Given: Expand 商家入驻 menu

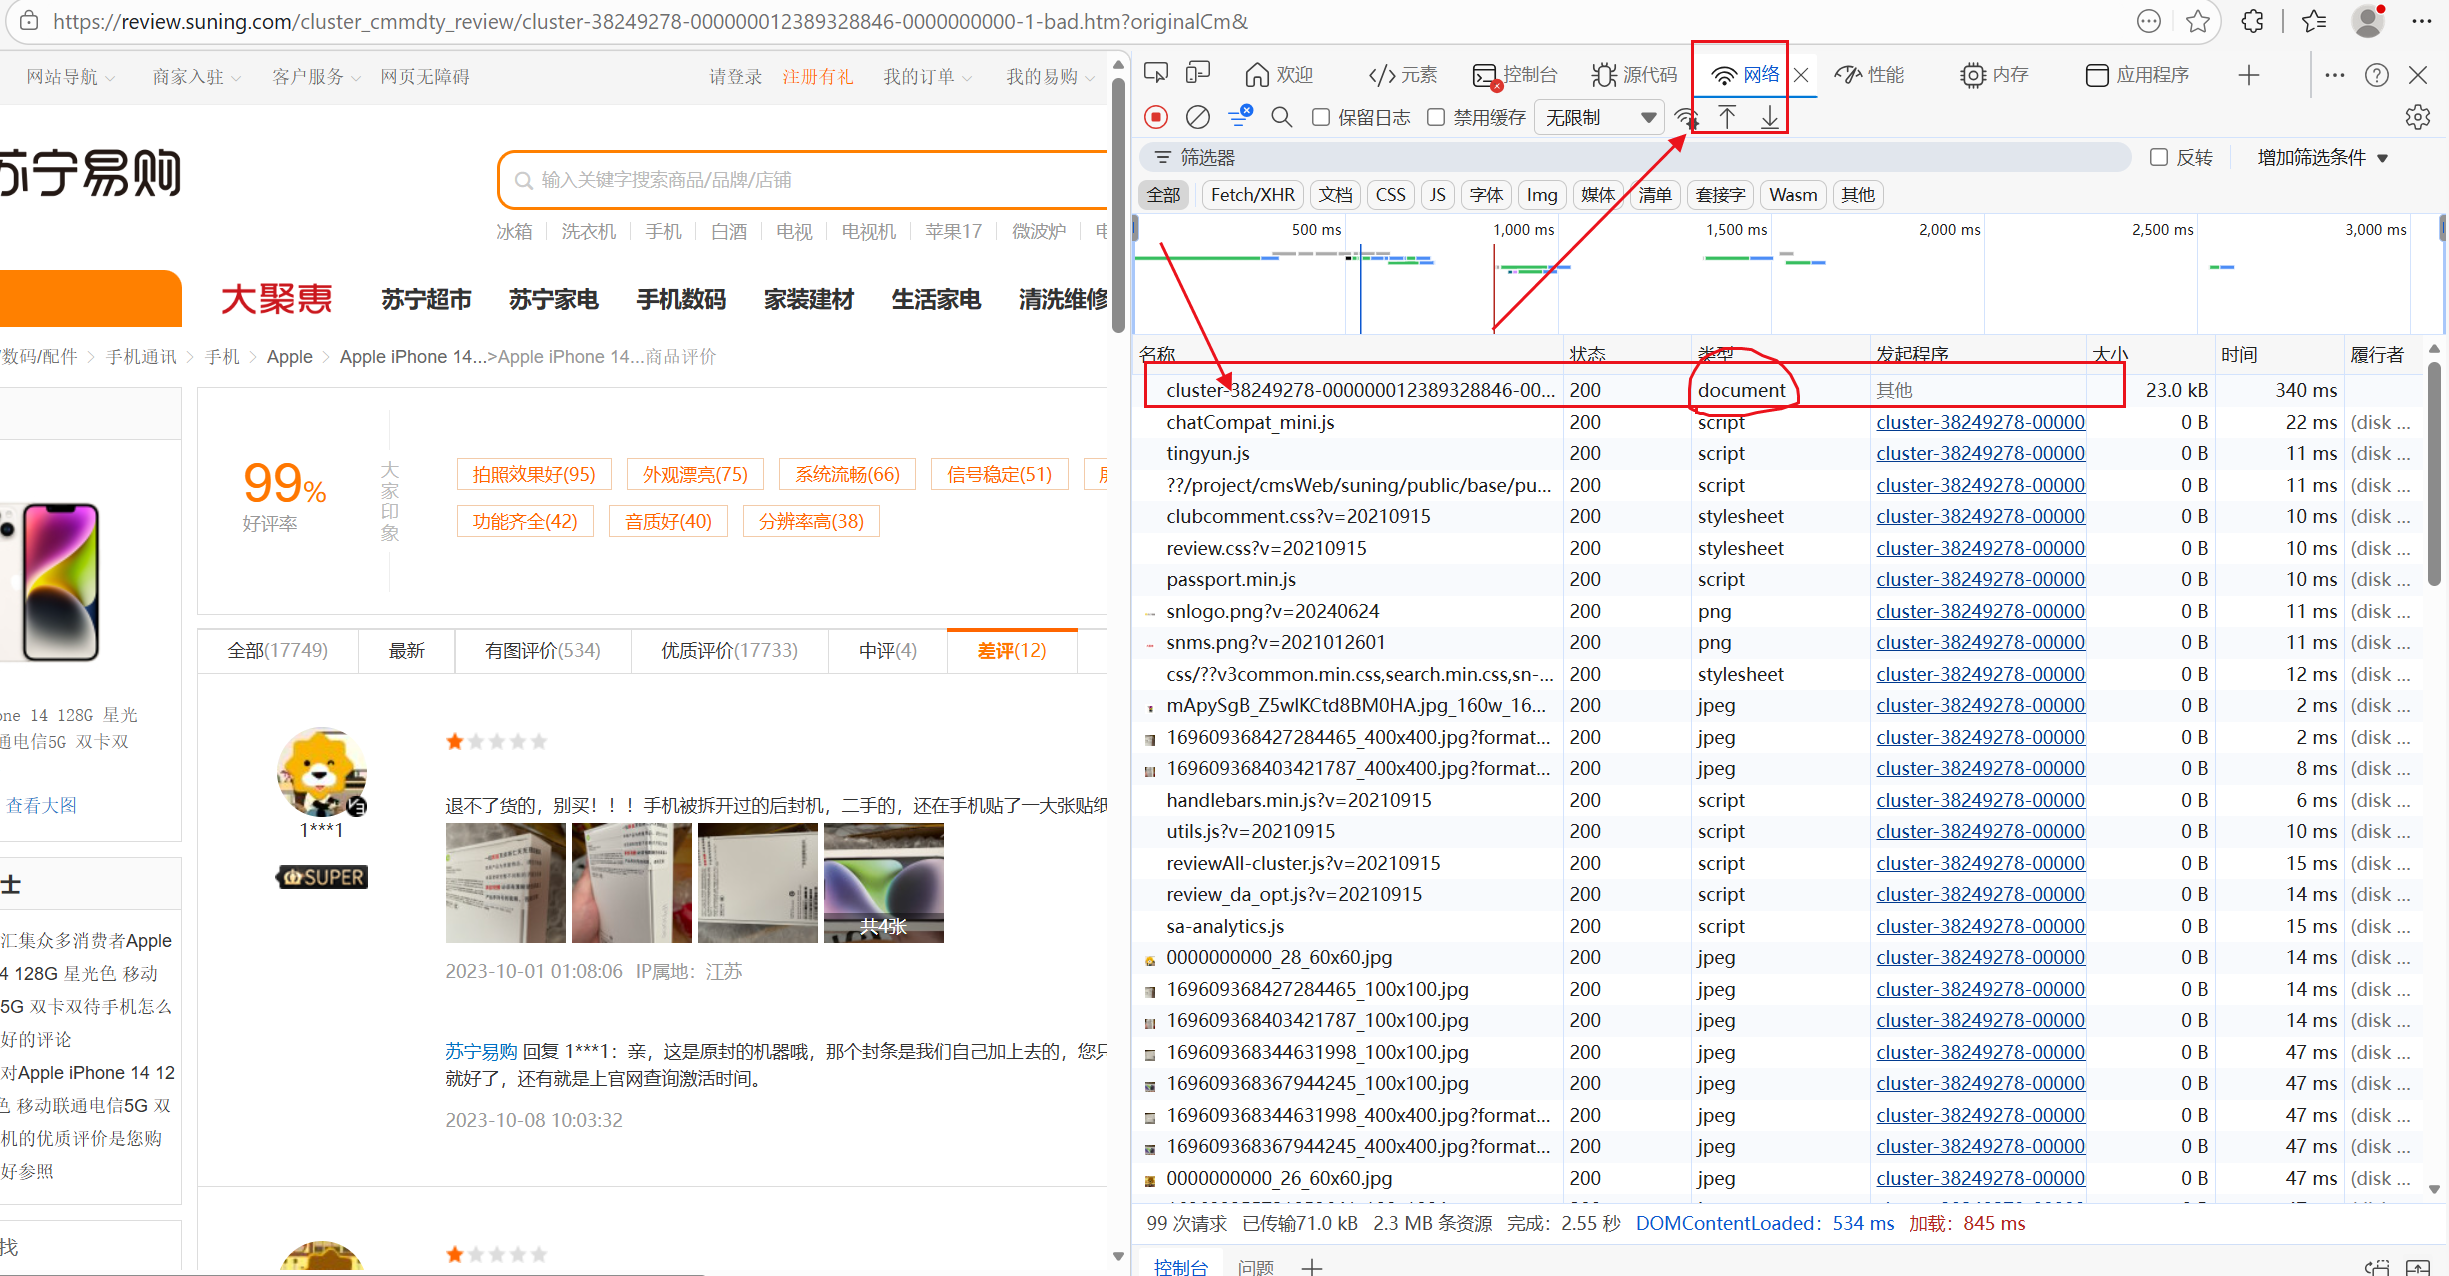Looking at the screenshot, I should coord(196,77).
